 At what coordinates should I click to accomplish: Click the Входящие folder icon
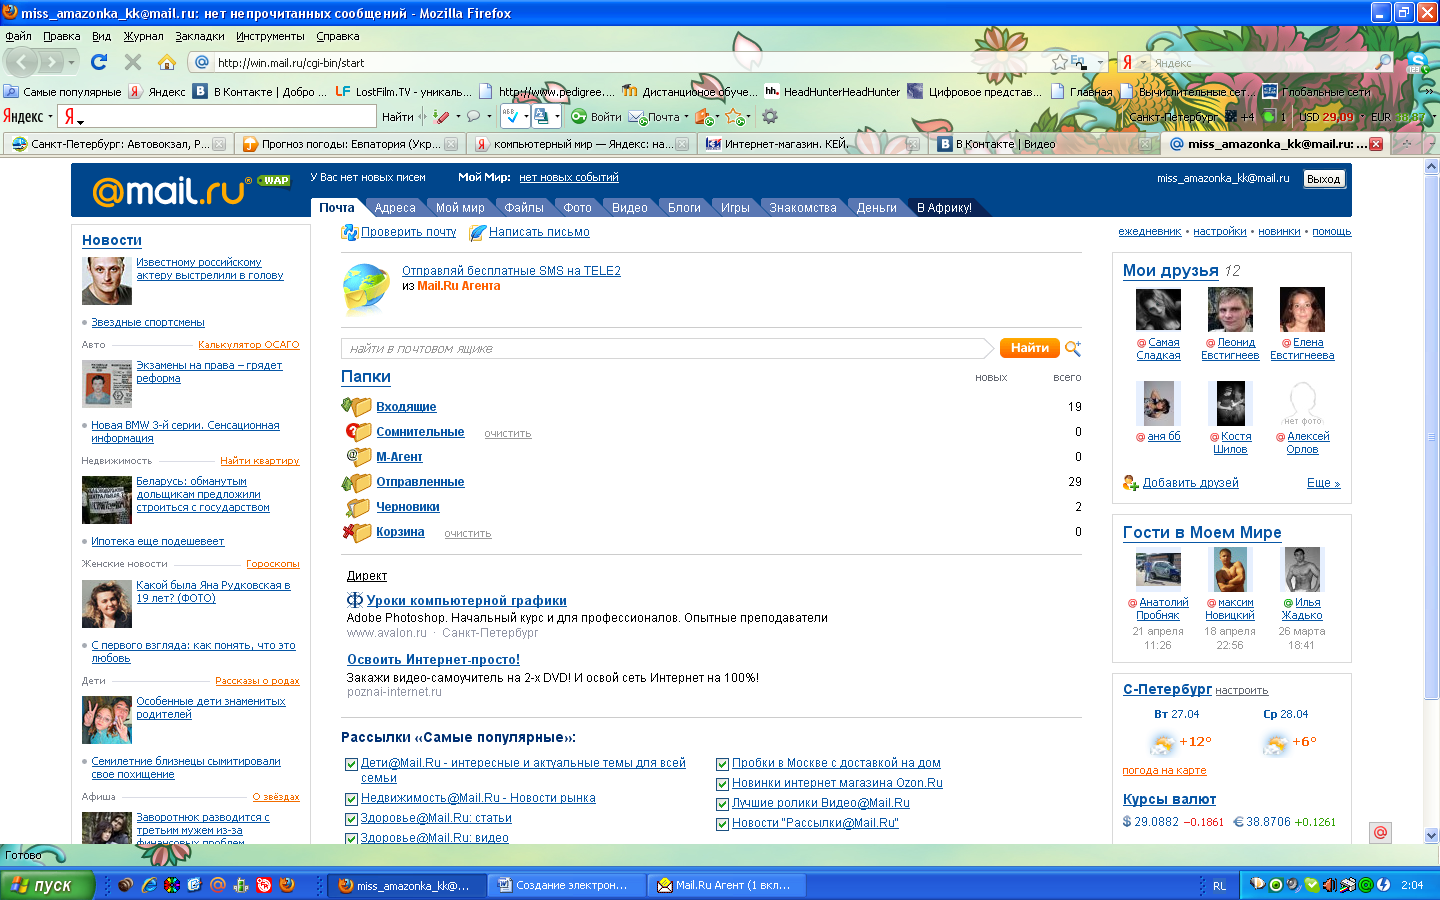pos(356,406)
